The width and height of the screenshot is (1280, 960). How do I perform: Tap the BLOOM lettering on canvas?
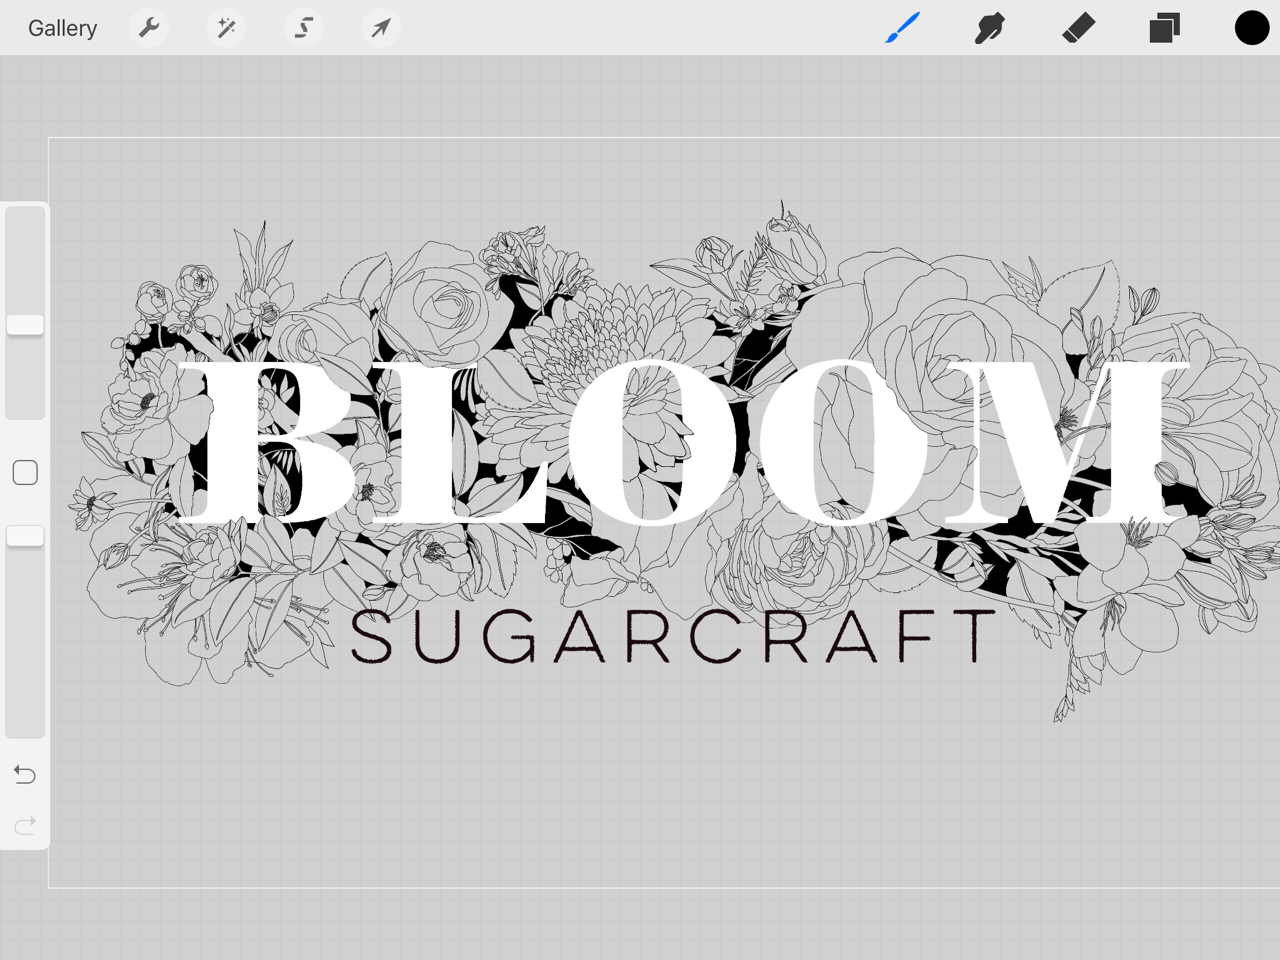click(683, 442)
